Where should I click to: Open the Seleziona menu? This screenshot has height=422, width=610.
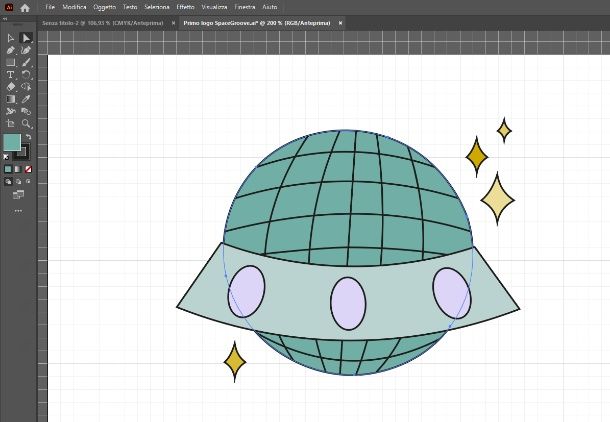(x=157, y=7)
